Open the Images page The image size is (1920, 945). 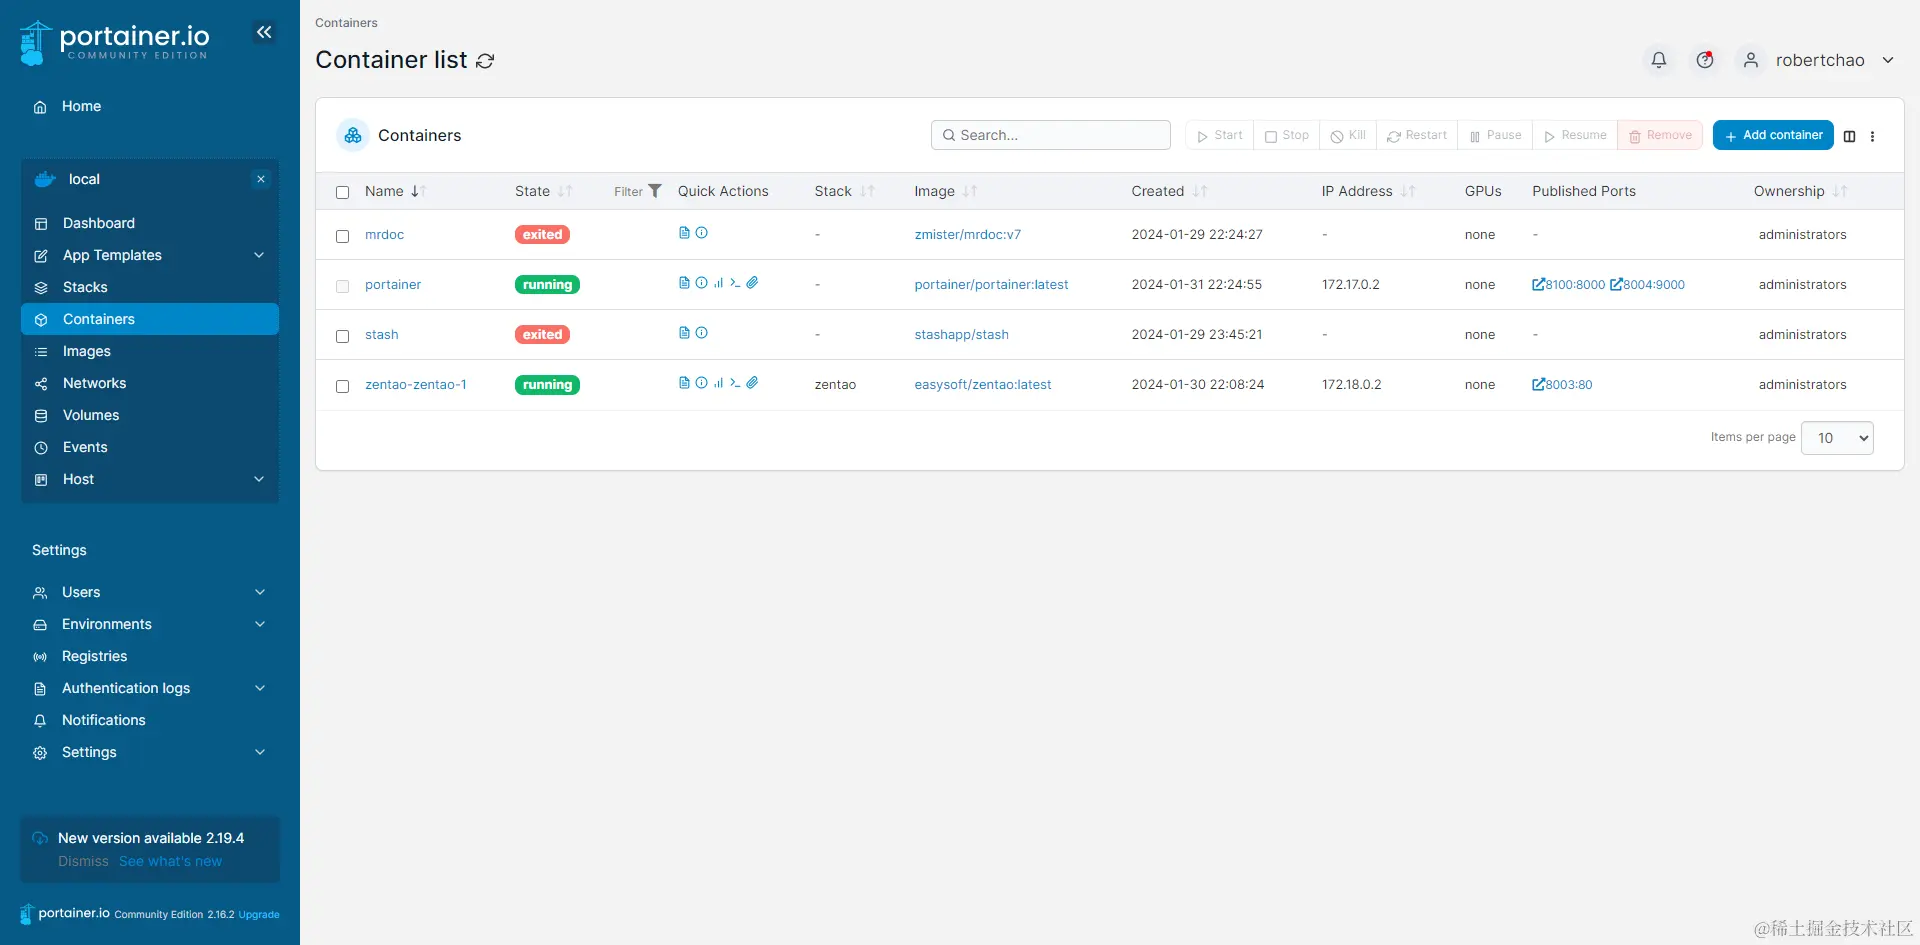pyautogui.click(x=150, y=351)
